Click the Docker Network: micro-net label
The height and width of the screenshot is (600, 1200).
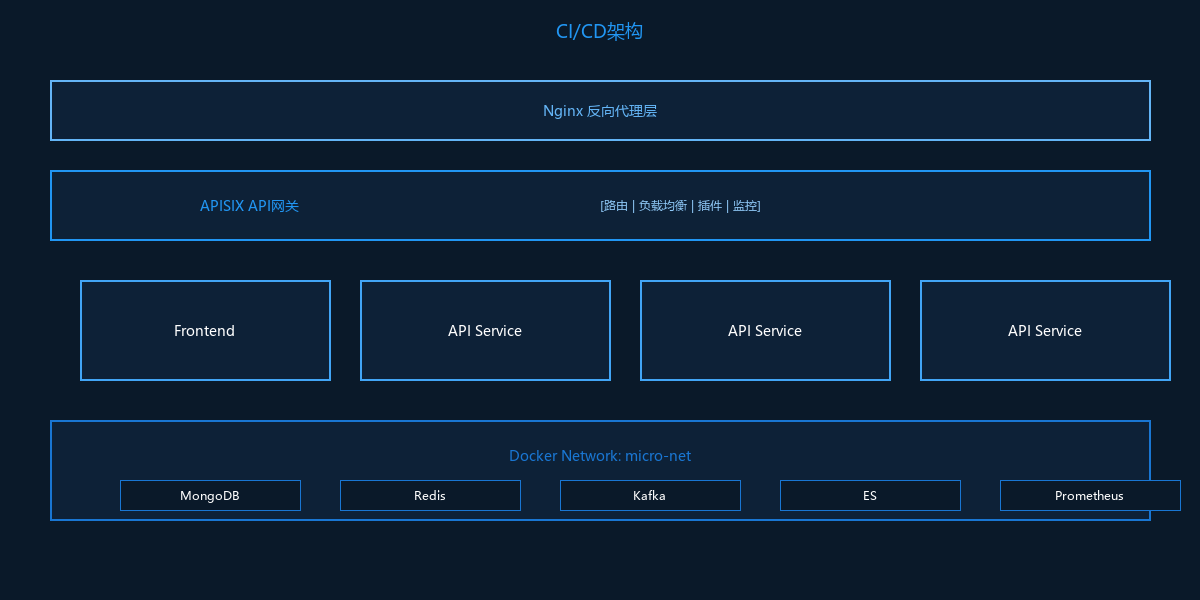[599, 456]
